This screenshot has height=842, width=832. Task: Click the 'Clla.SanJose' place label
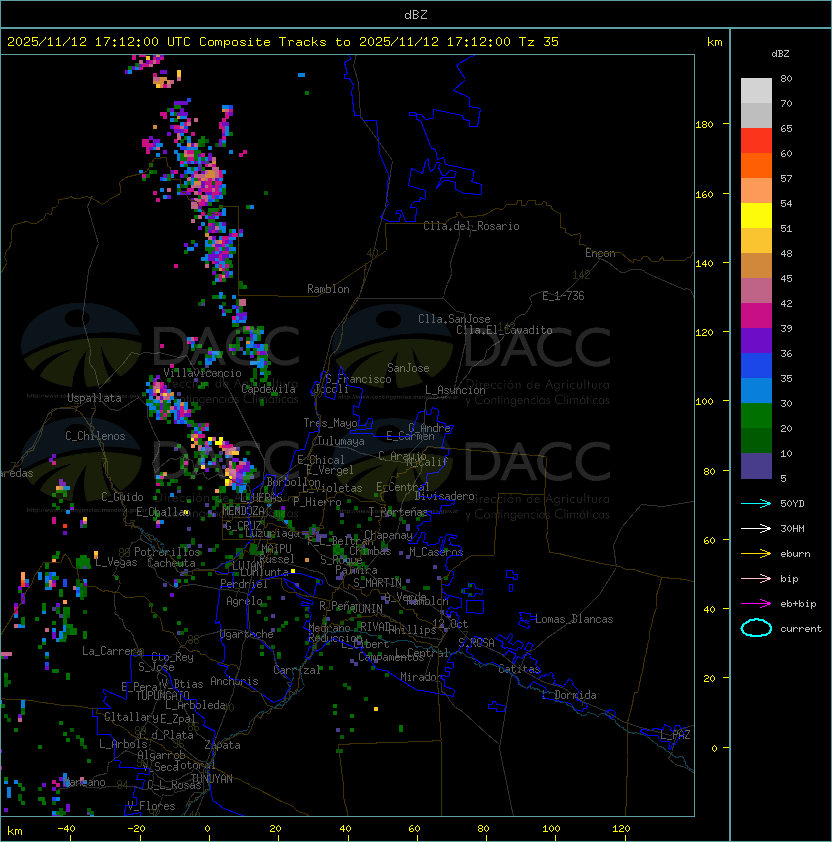[x=454, y=319]
